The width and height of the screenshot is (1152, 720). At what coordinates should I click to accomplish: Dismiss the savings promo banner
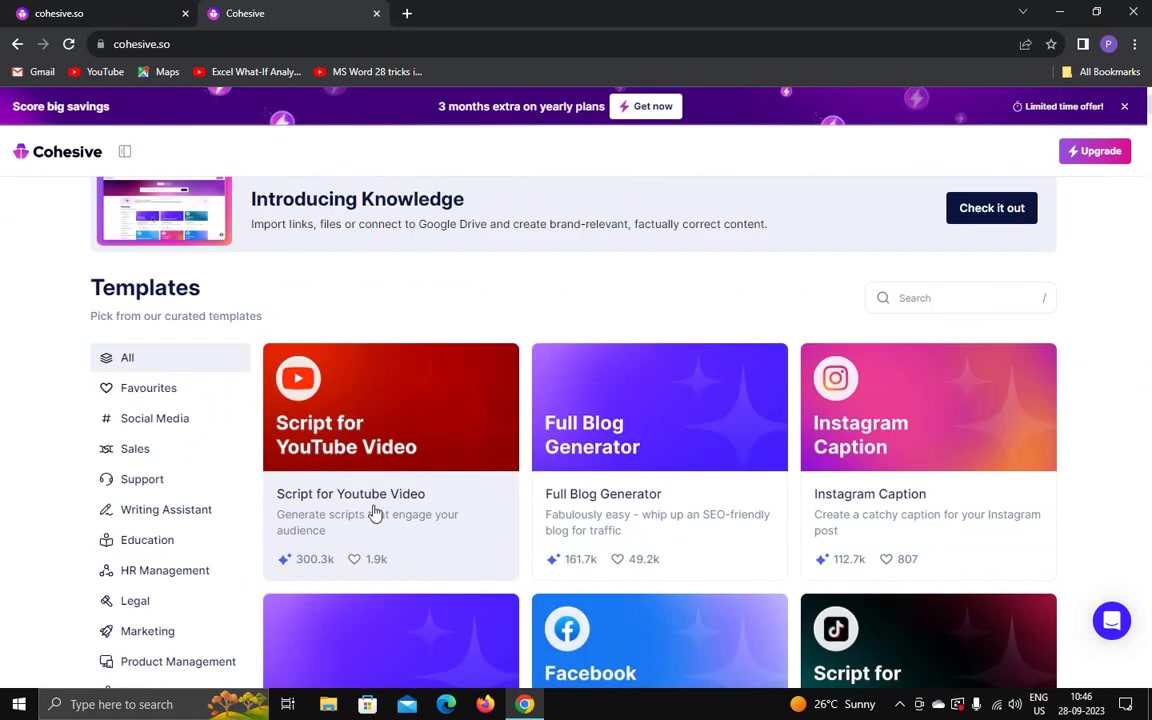click(x=1125, y=107)
